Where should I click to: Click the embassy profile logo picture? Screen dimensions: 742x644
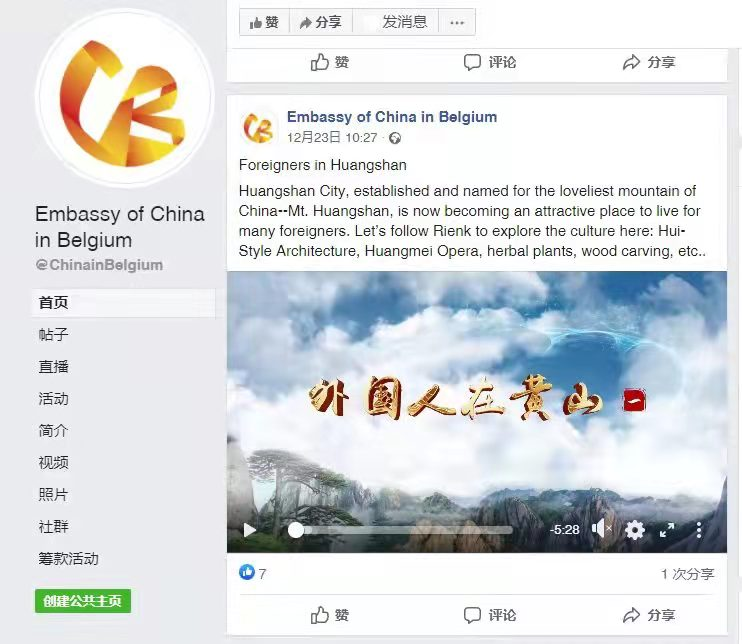tap(125, 97)
